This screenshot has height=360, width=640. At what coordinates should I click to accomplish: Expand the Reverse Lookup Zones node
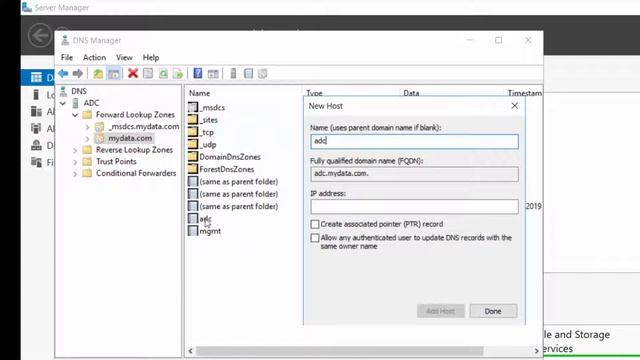tap(75, 150)
